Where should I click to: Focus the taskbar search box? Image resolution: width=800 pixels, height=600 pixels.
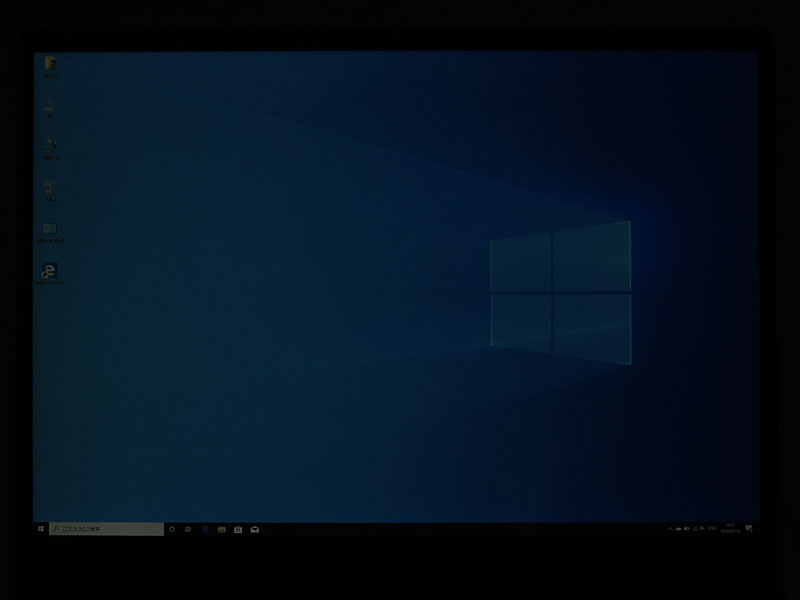106,529
